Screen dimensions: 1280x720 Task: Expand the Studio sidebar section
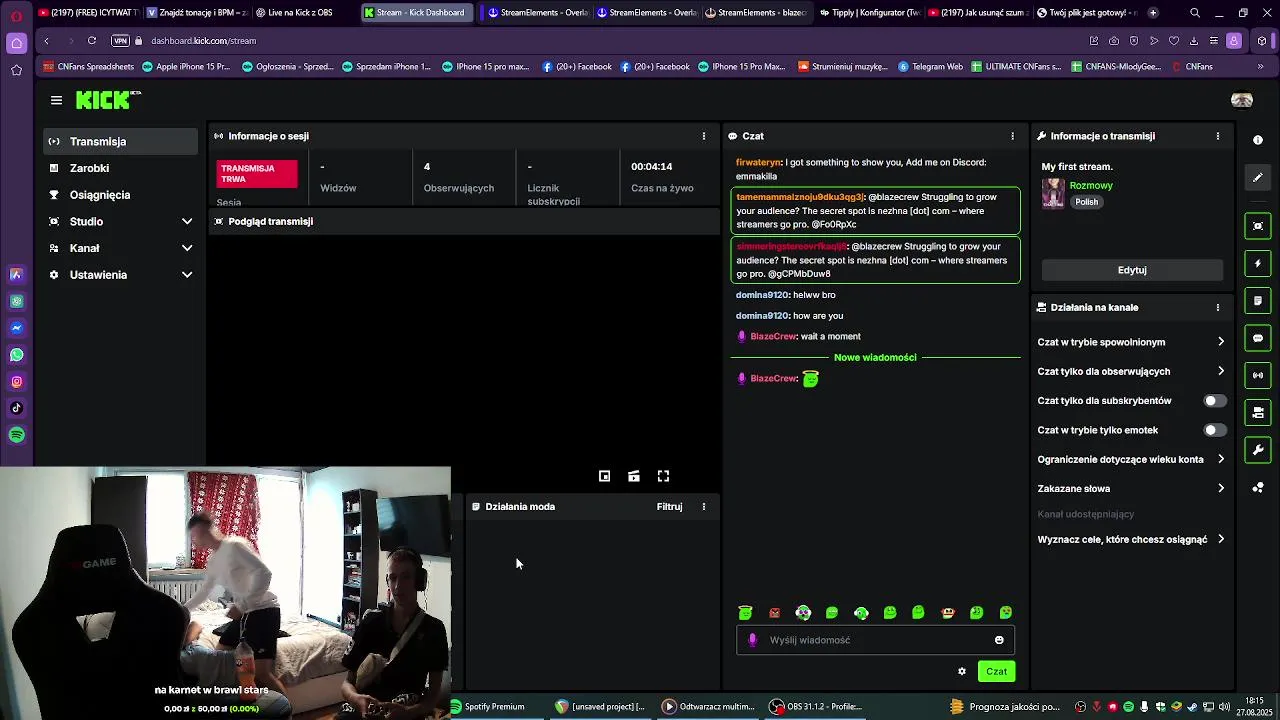point(120,222)
